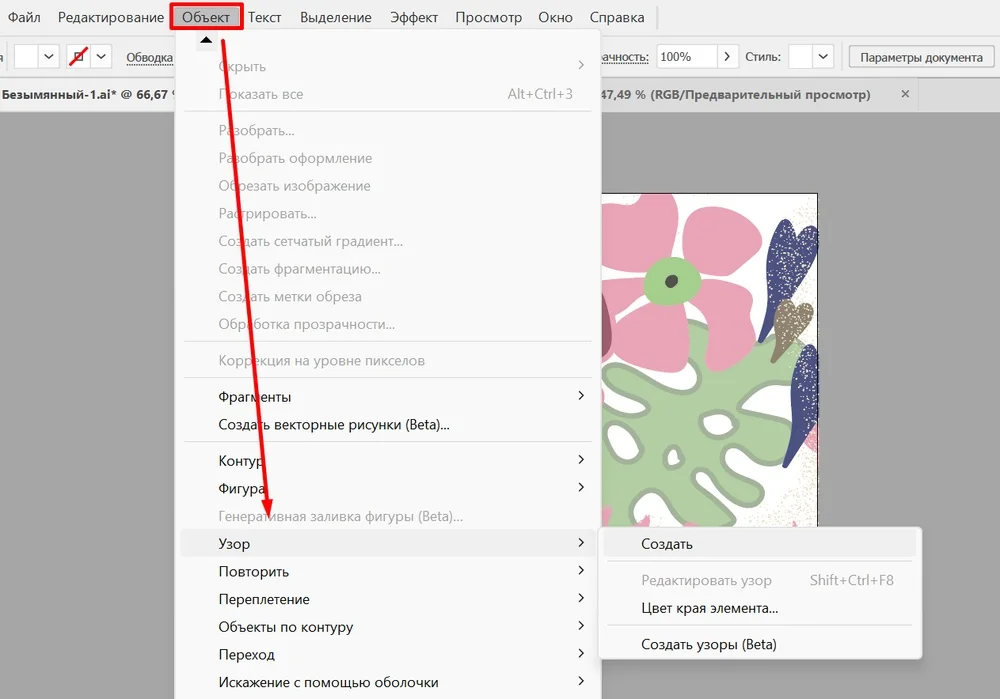
Task: Open the Искажение с помощью оболочки submenu
Action: (328, 682)
